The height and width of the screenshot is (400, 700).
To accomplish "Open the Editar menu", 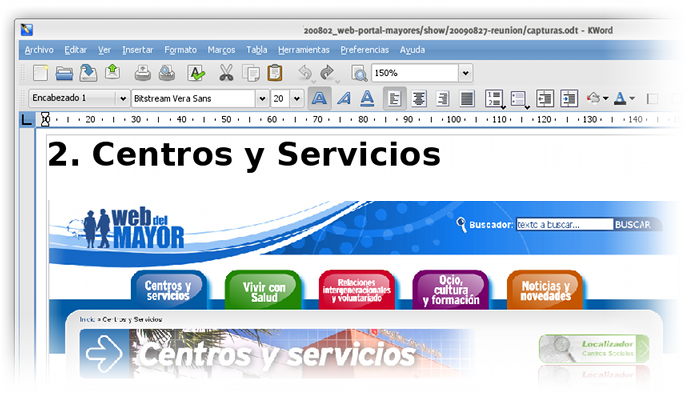I will coord(75,50).
